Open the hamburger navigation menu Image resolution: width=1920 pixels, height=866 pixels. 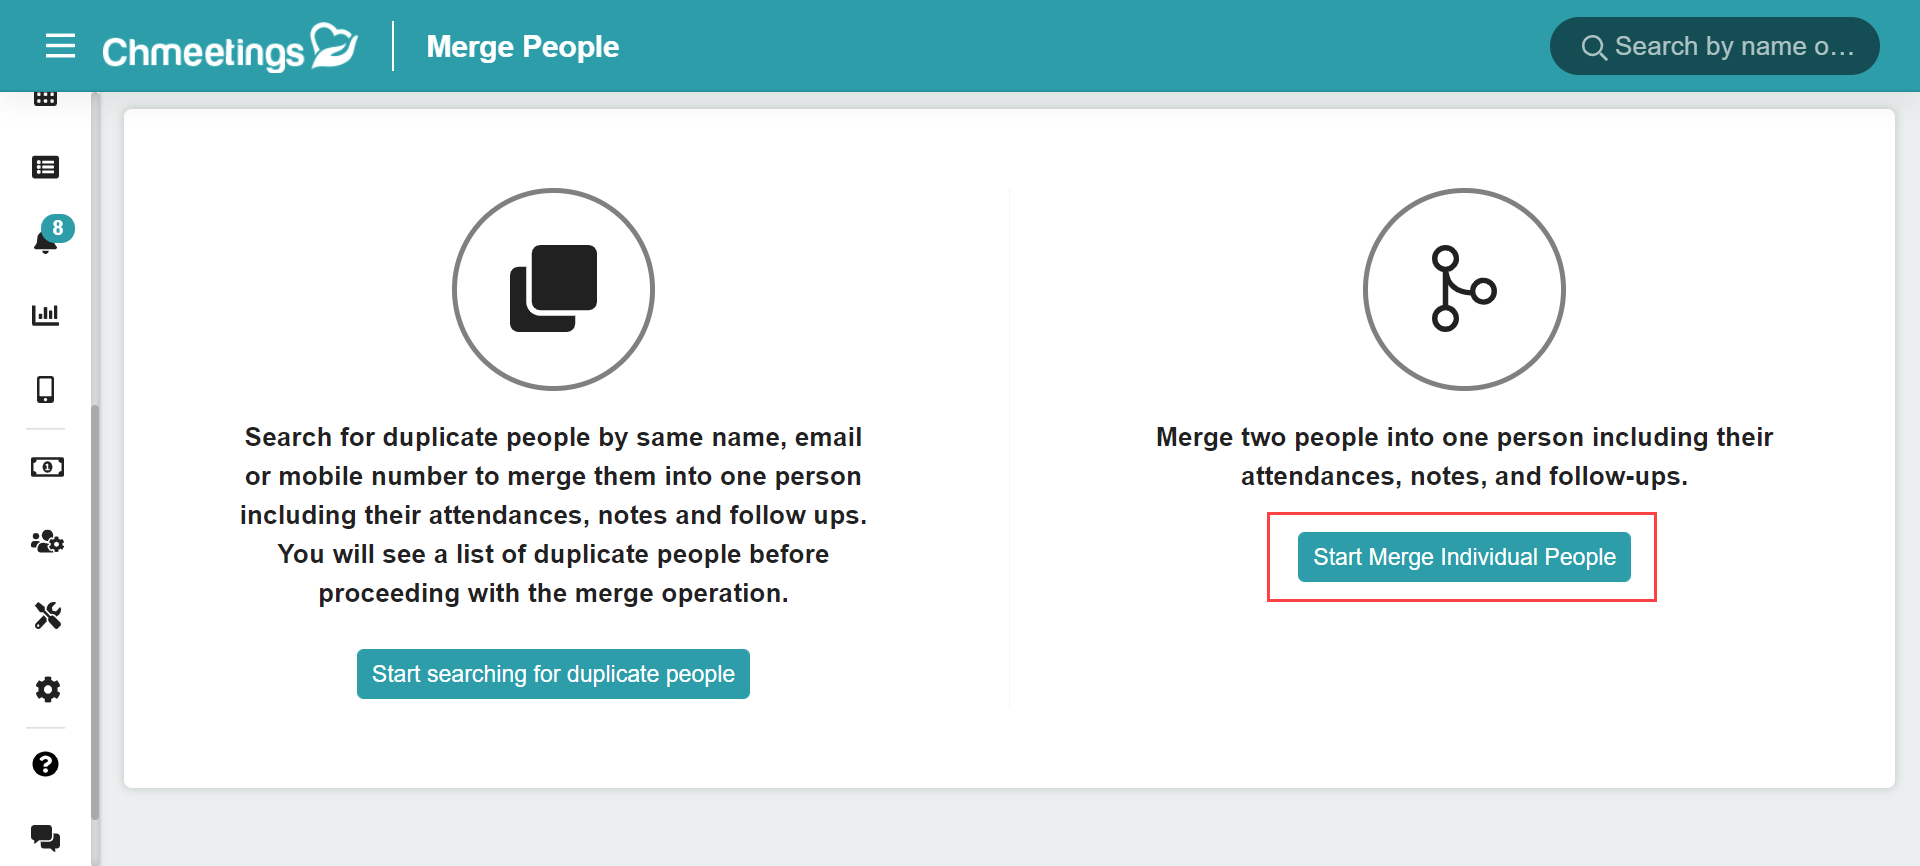pyautogui.click(x=61, y=46)
